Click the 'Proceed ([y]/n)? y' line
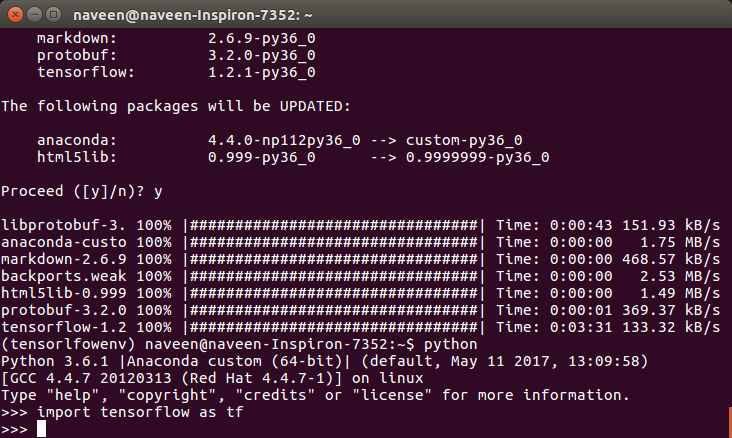The width and height of the screenshot is (732, 438). click(x=82, y=191)
